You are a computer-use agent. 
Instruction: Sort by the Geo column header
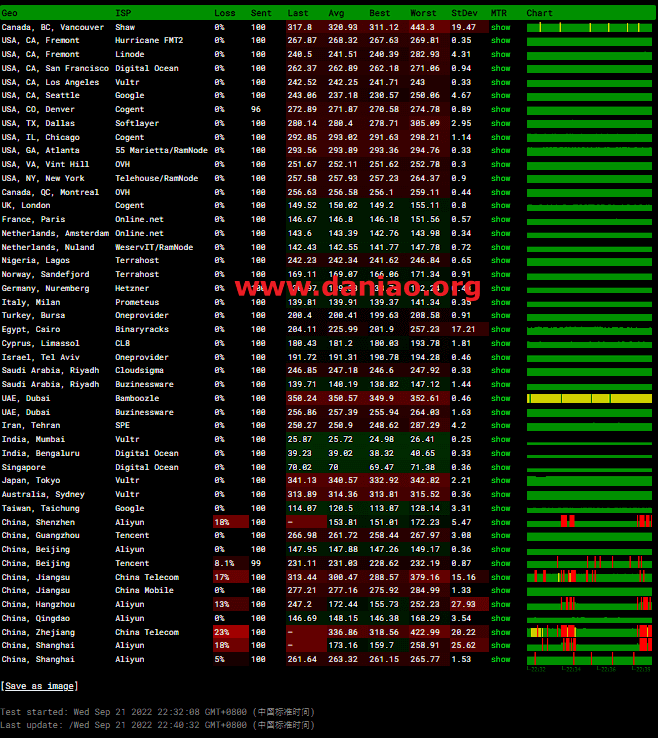(x=10, y=13)
